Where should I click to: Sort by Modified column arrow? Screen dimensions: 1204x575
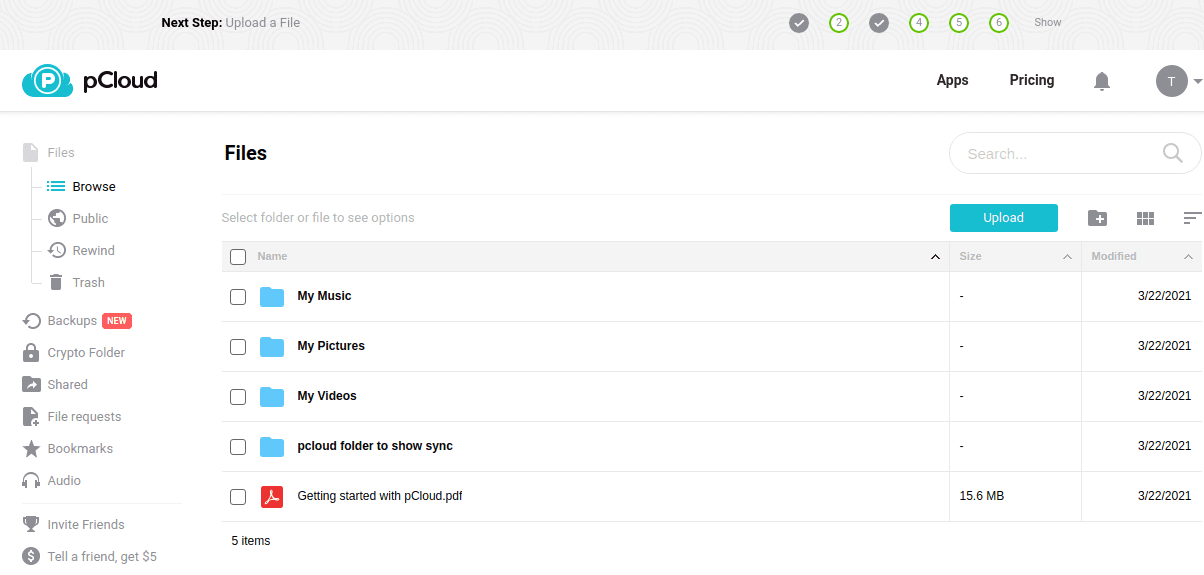pos(1188,257)
